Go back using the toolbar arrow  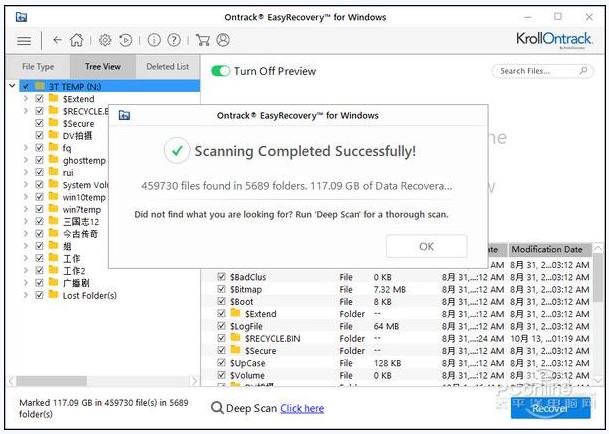[57, 40]
